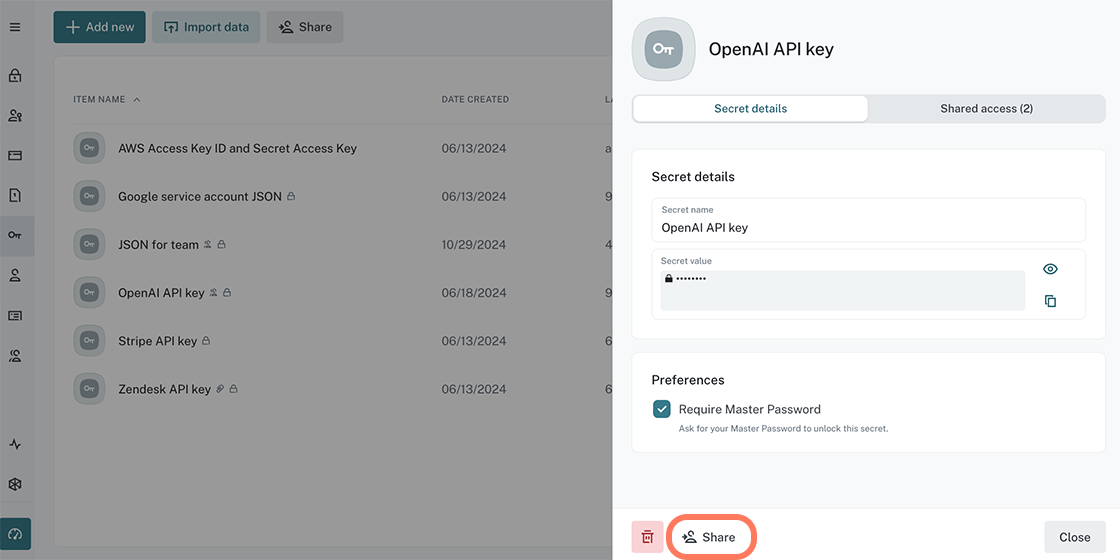The image size is (1120, 560).
Task: Click the Share button in panel footer
Action: (709, 537)
